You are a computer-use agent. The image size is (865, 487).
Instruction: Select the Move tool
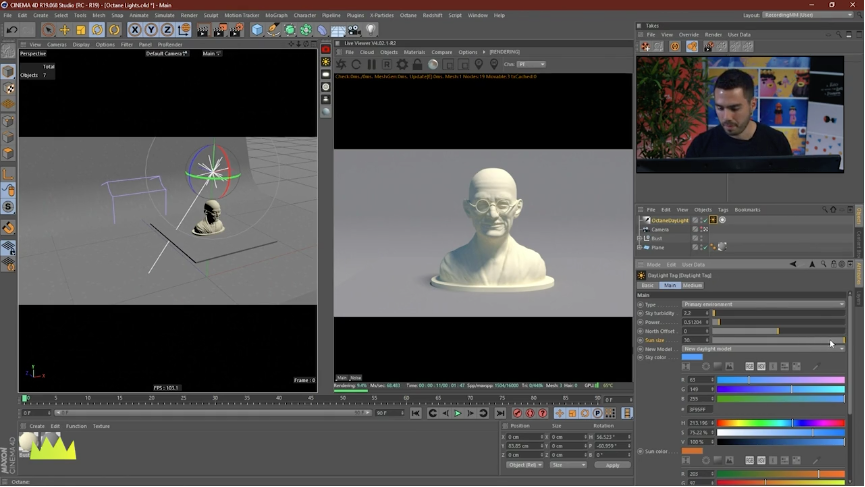click(x=65, y=30)
